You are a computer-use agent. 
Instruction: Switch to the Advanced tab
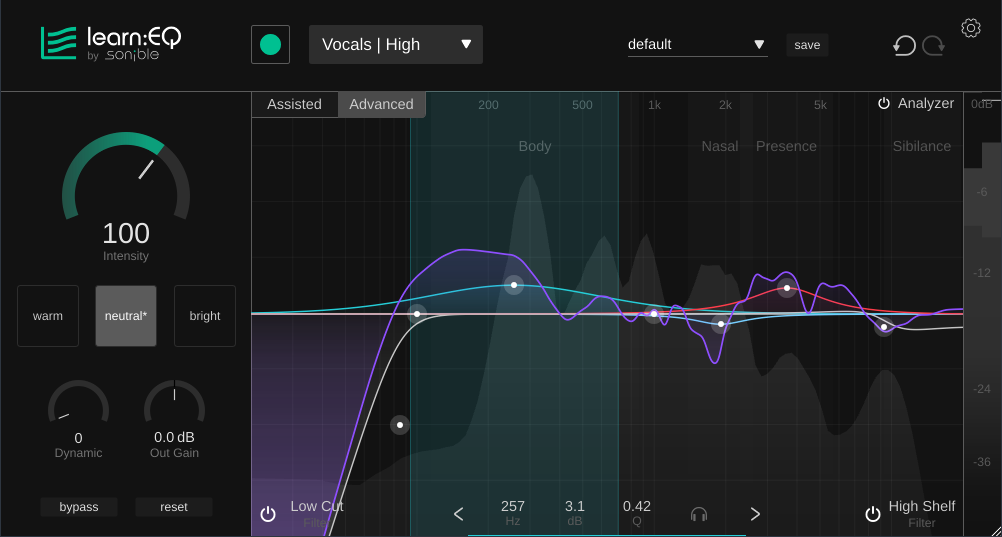click(381, 104)
